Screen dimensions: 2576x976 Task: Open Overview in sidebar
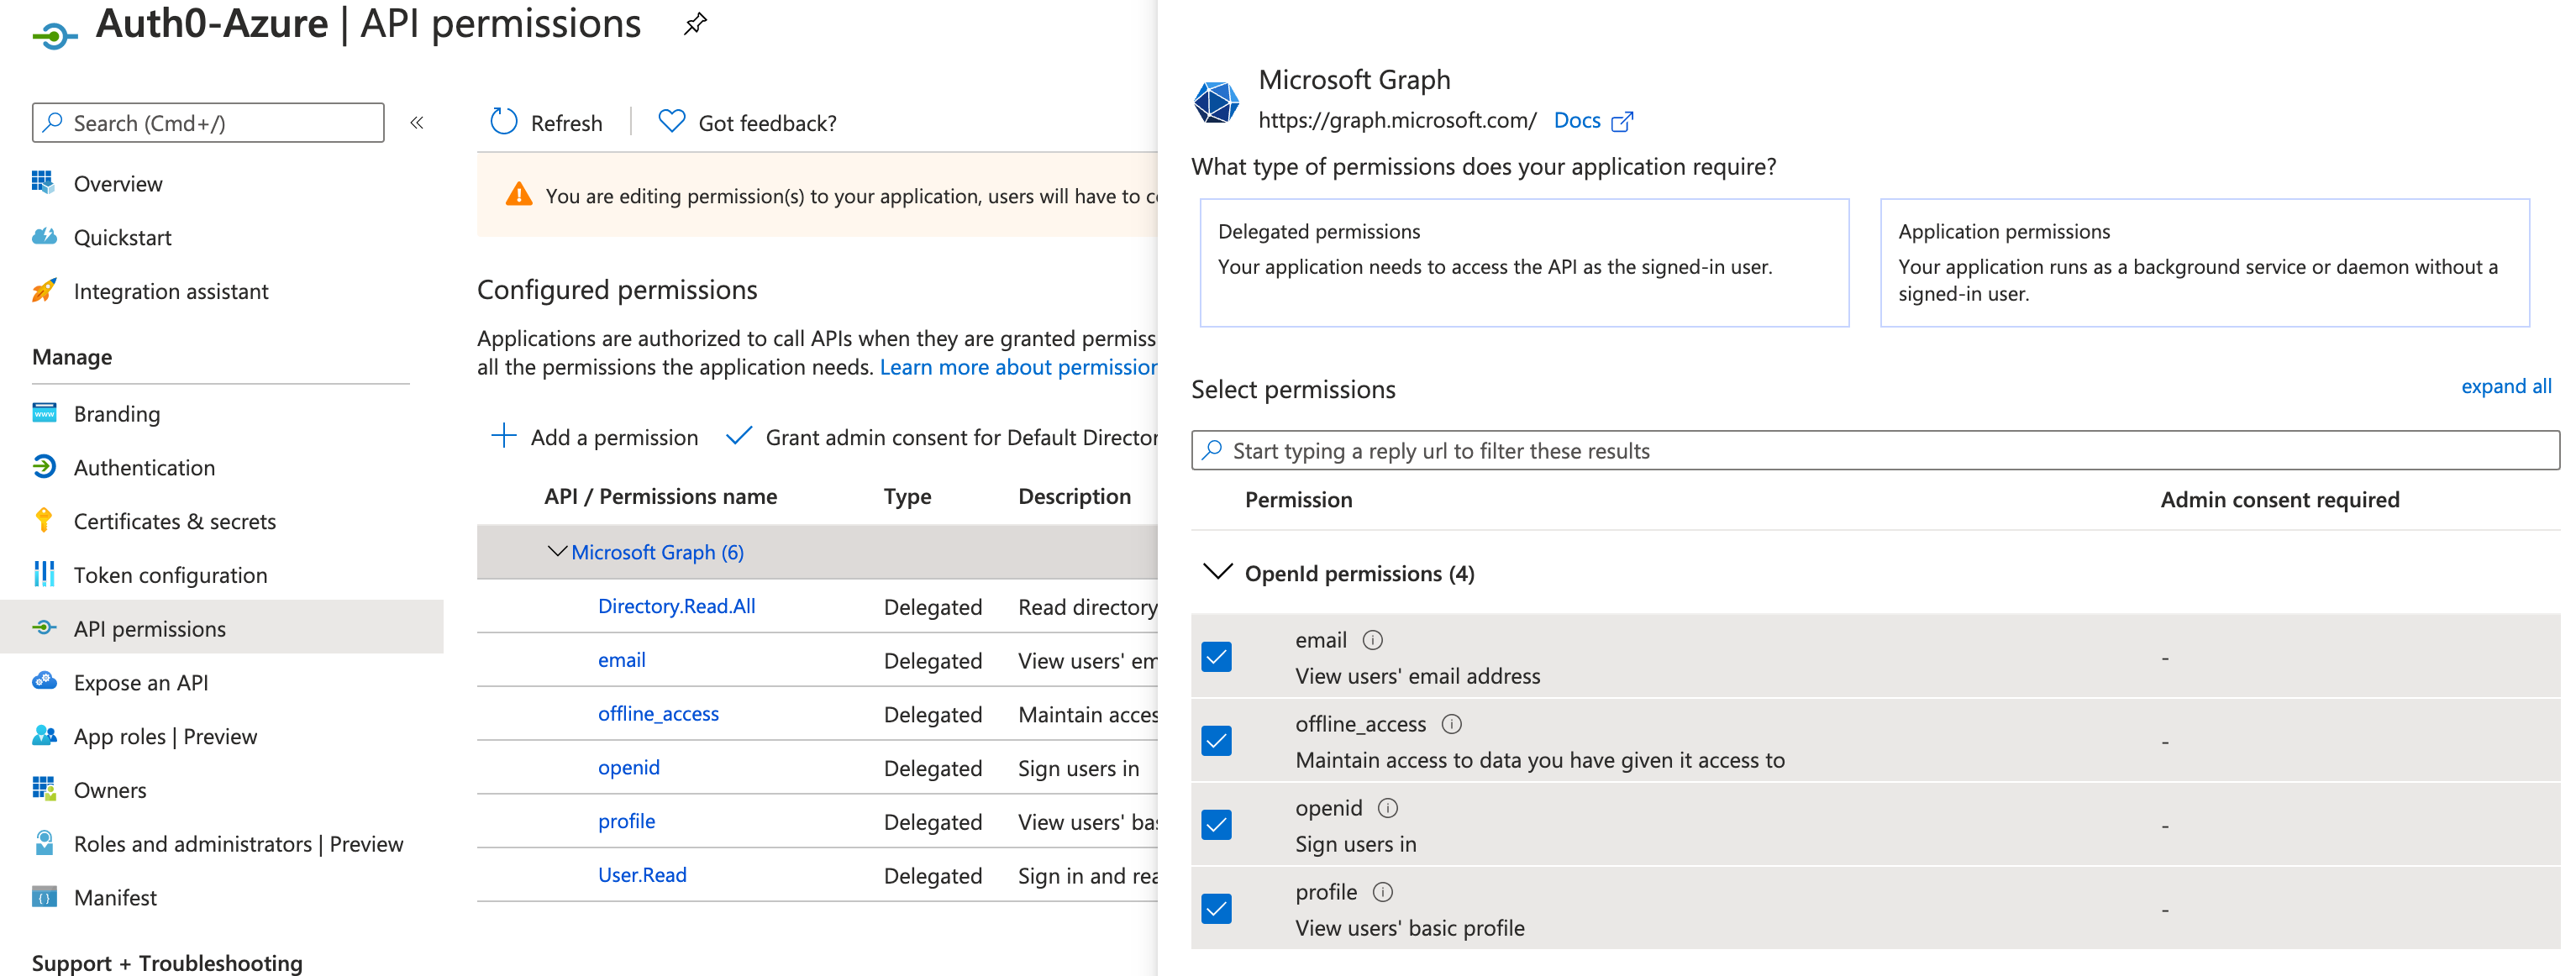(118, 183)
